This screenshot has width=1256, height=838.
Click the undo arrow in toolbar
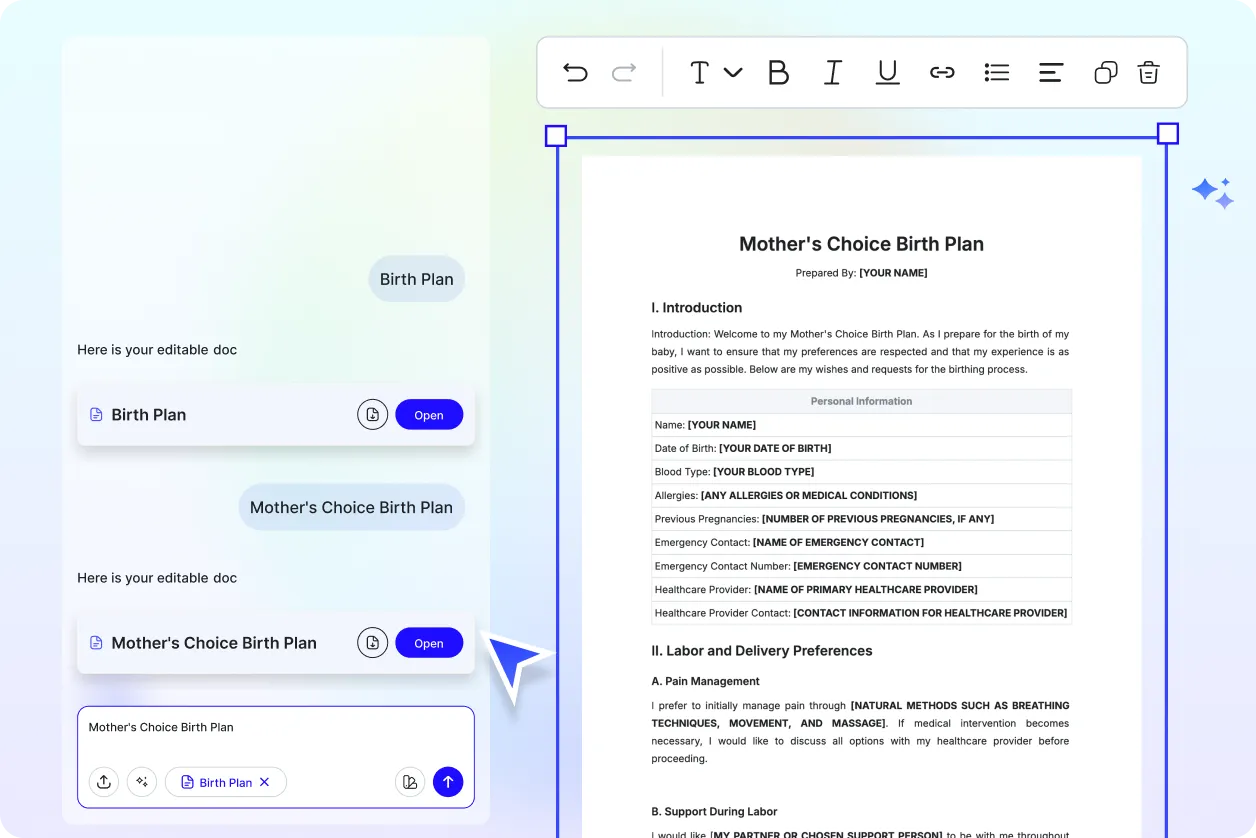pyautogui.click(x=575, y=72)
